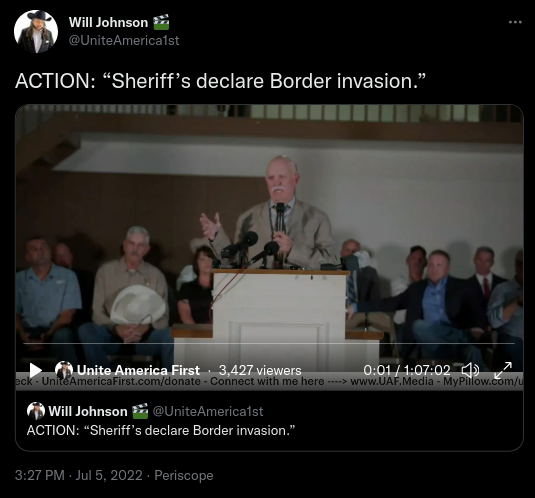Open the Periscope source link

click(x=184, y=475)
